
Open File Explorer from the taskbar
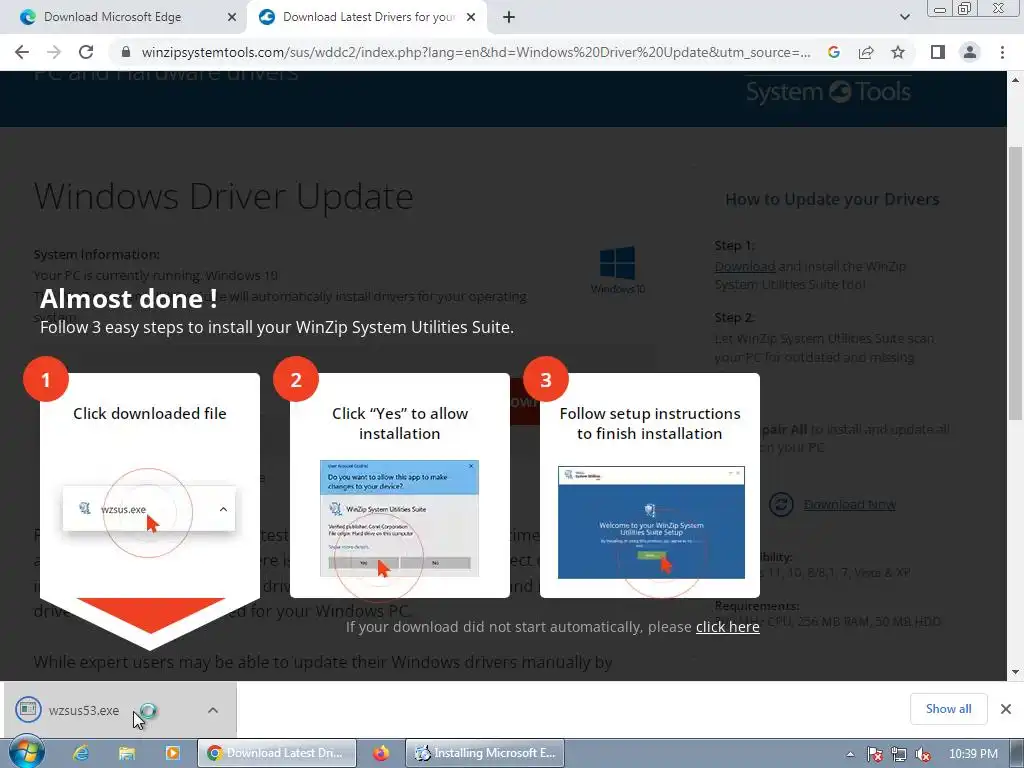click(127, 753)
